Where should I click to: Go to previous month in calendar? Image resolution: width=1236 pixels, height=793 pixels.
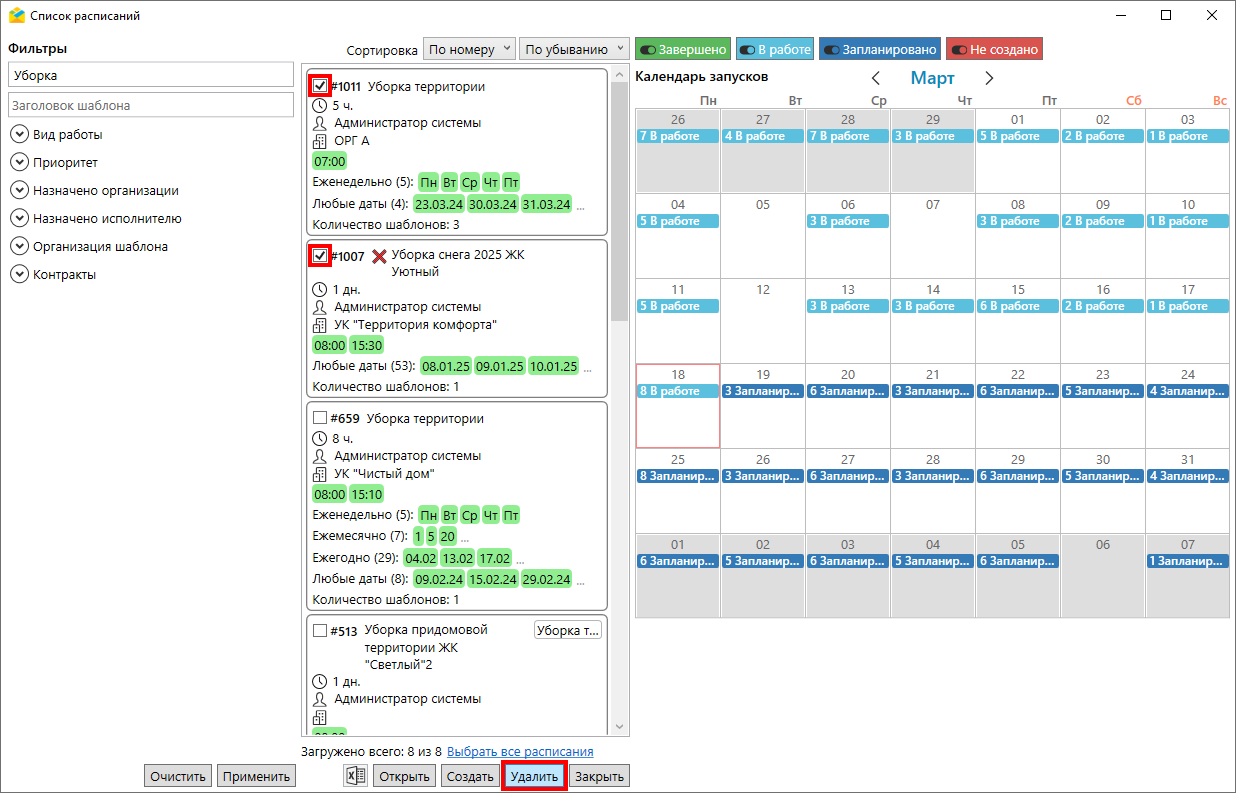pyautogui.click(x=876, y=78)
